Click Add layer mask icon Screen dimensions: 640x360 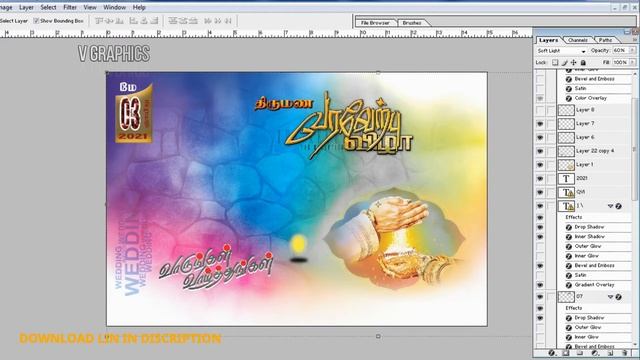click(566, 353)
